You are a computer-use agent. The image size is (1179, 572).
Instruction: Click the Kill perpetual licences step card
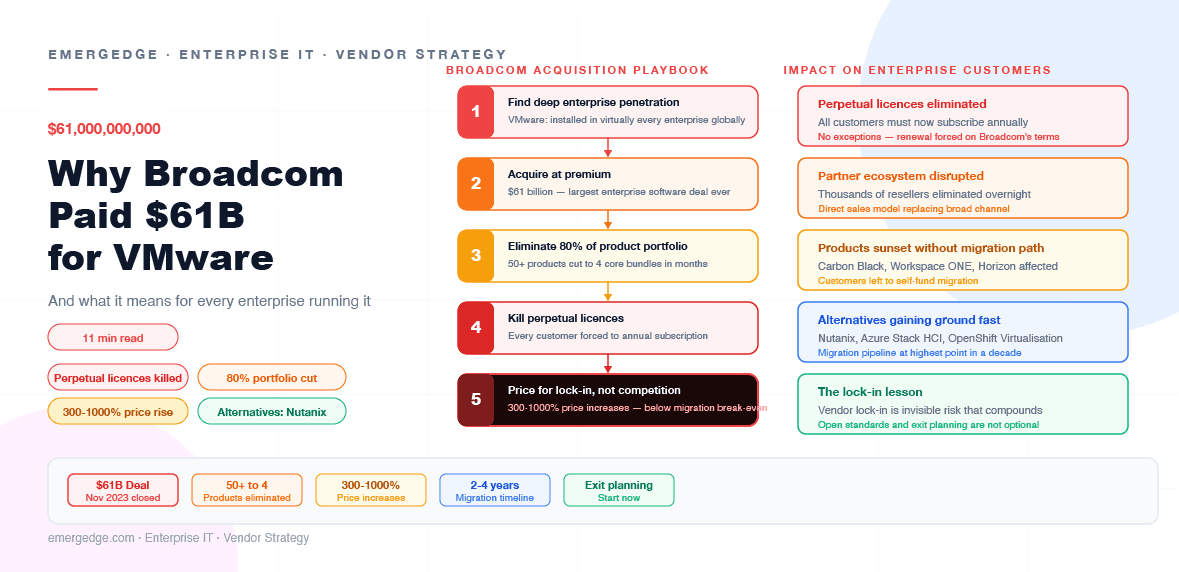(608, 328)
